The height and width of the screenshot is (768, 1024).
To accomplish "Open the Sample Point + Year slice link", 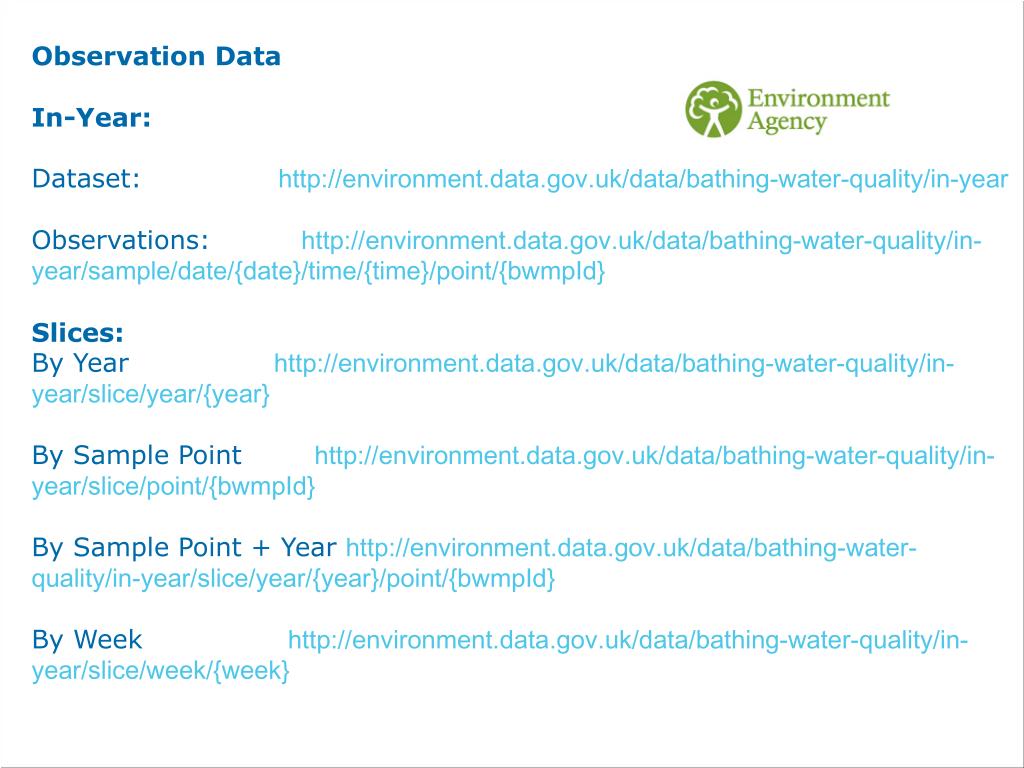I will 474,563.
